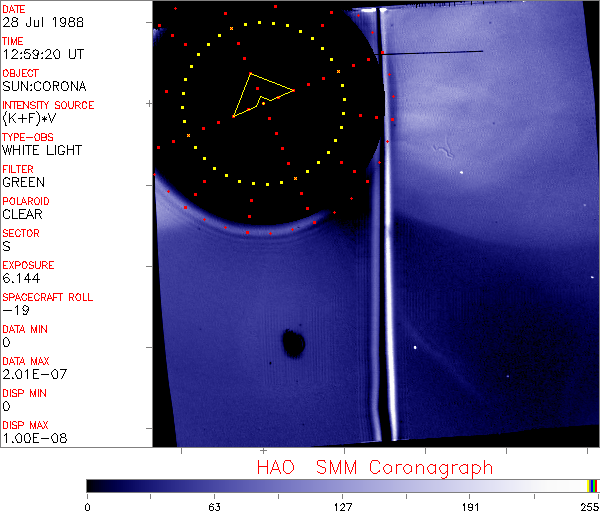600x512 pixels.
Task: Click the INTENSITY SOURCE label
Action: click(48, 105)
